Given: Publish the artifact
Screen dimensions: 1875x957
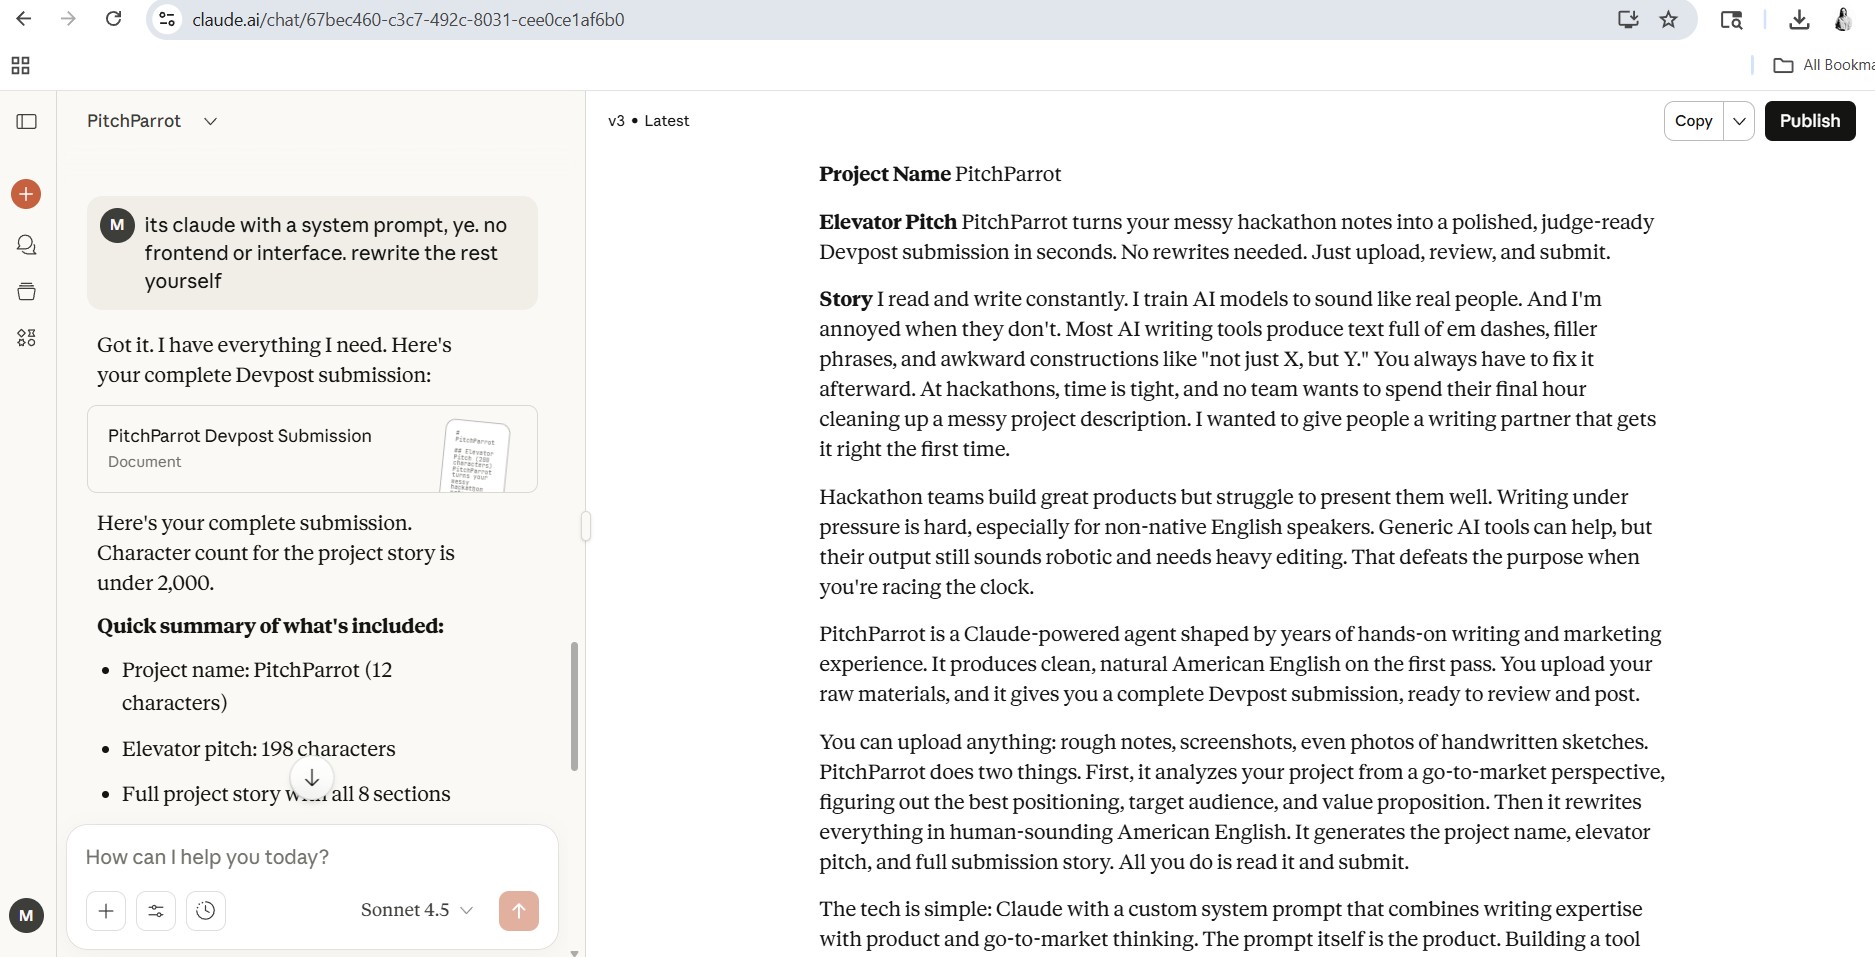Looking at the screenshot, I should (1810, 121).
